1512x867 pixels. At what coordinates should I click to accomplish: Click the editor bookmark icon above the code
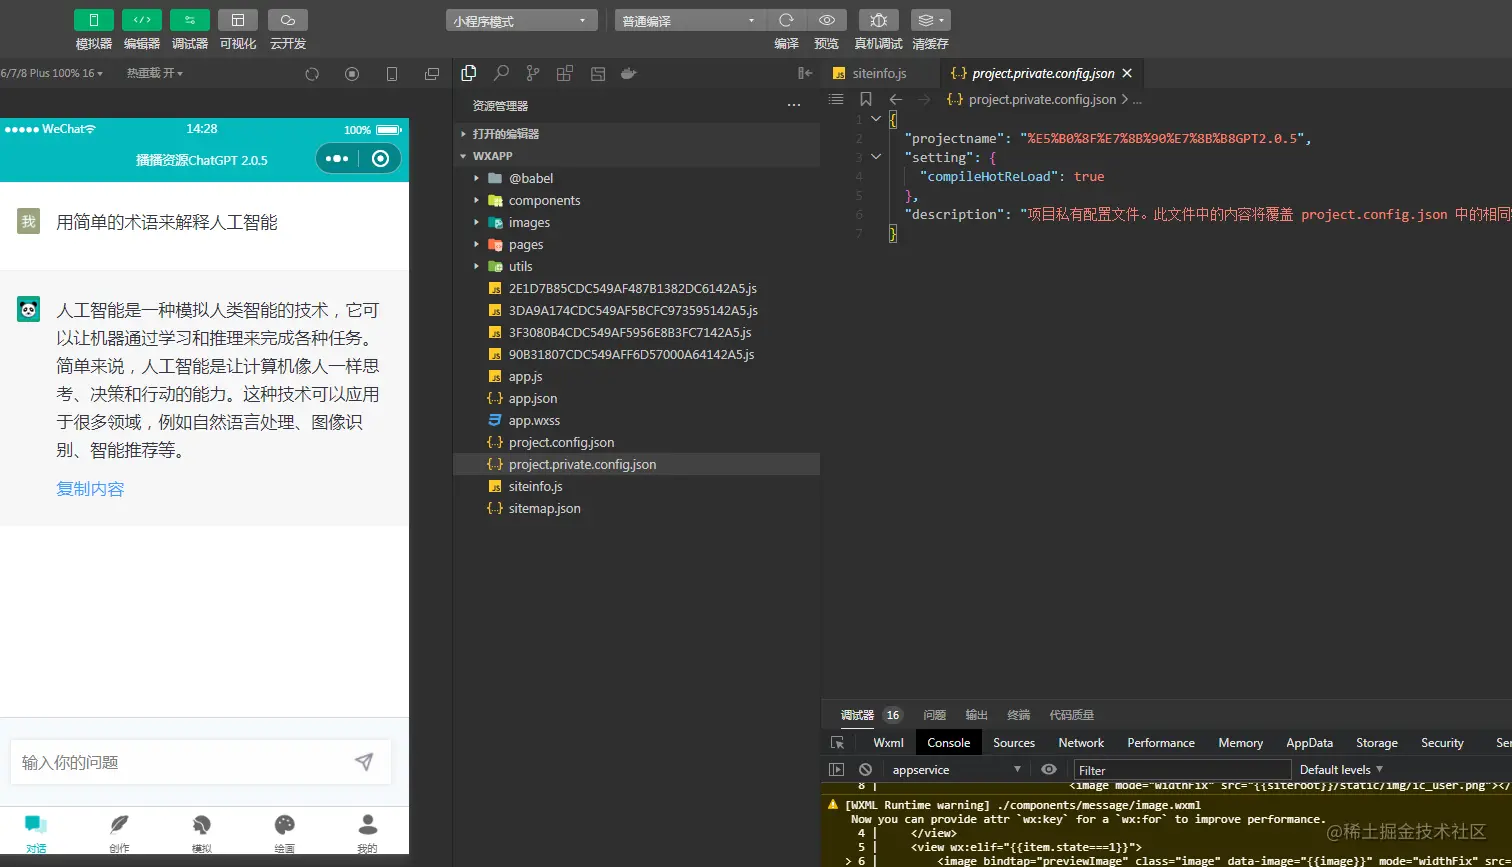[866, 99]
